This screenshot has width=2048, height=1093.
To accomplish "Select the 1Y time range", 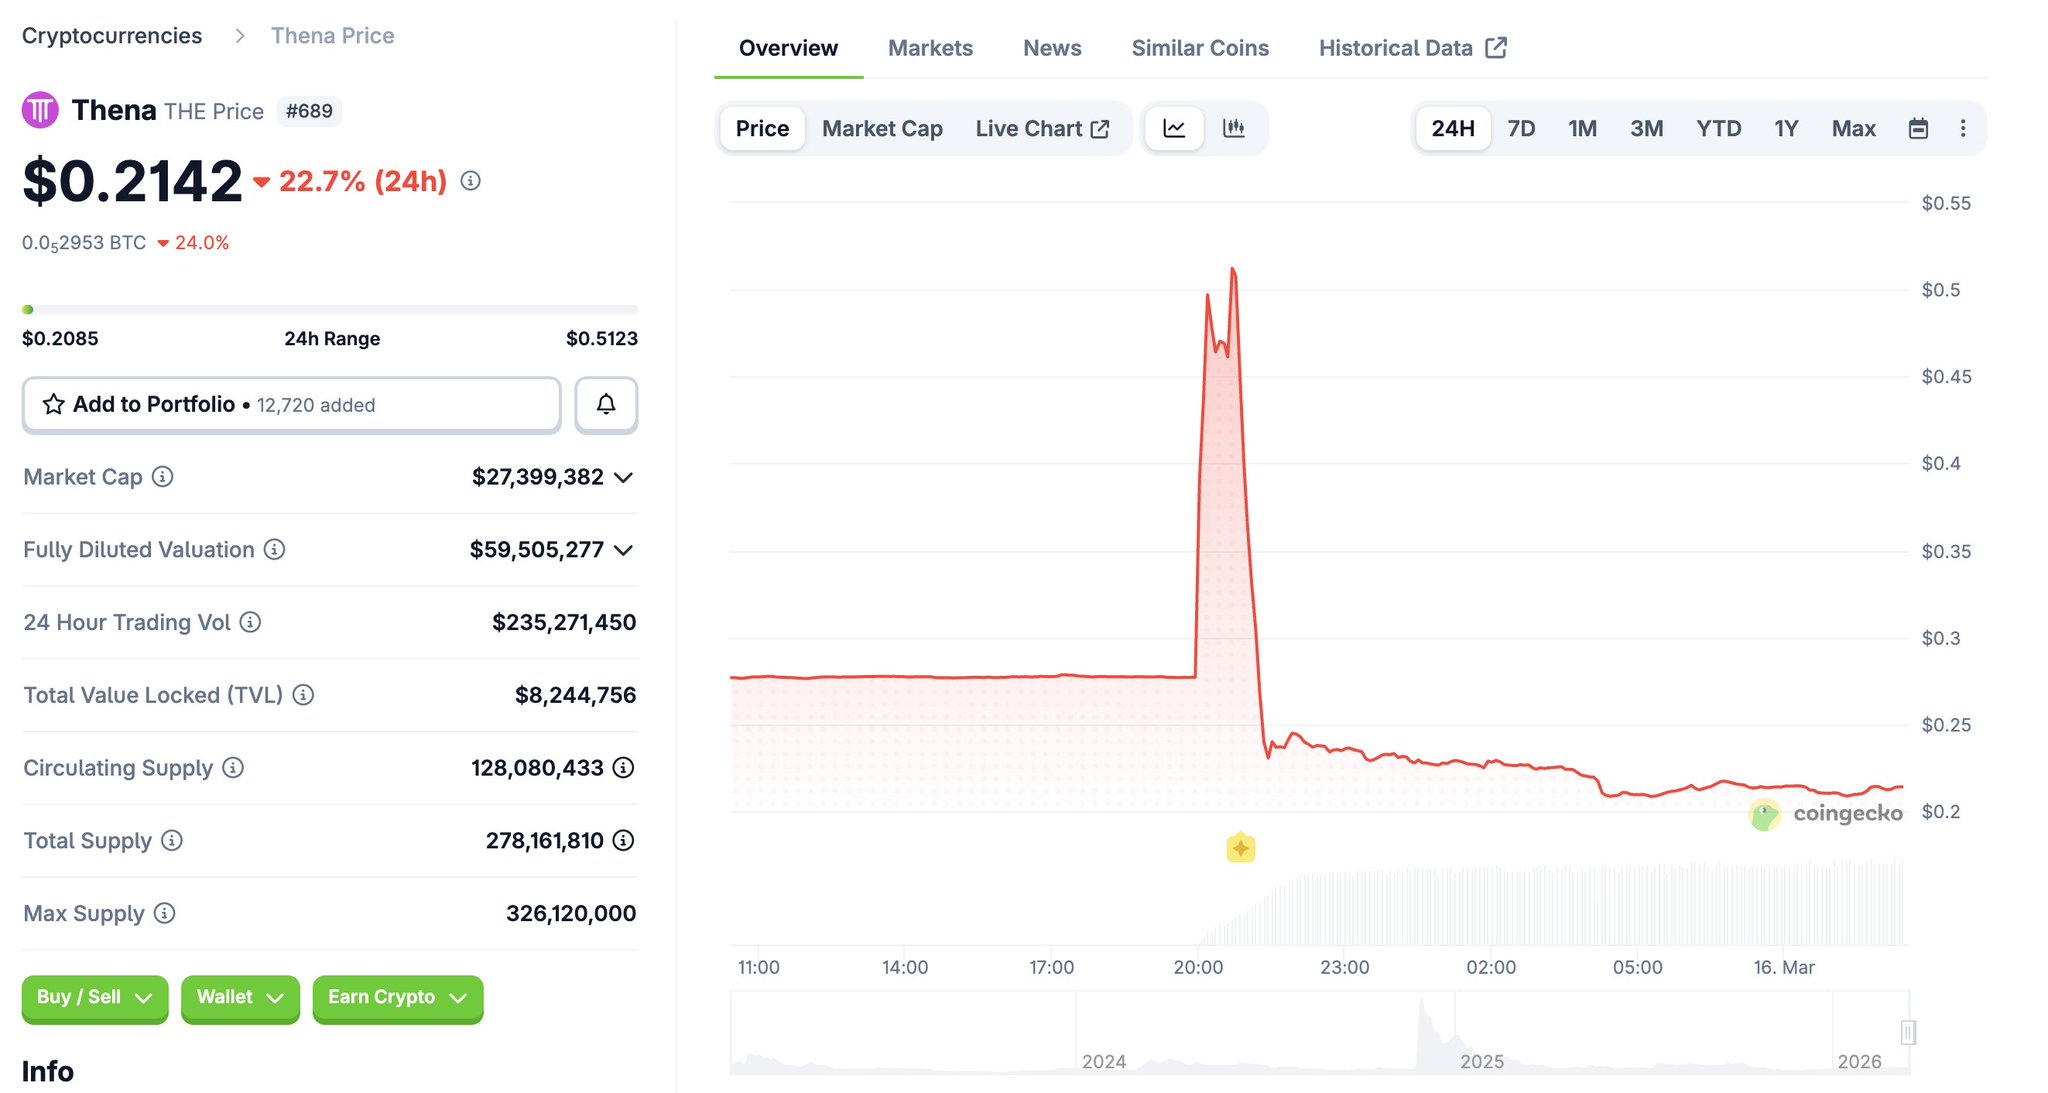I will pyautogui.click(x=1786, y=128).
